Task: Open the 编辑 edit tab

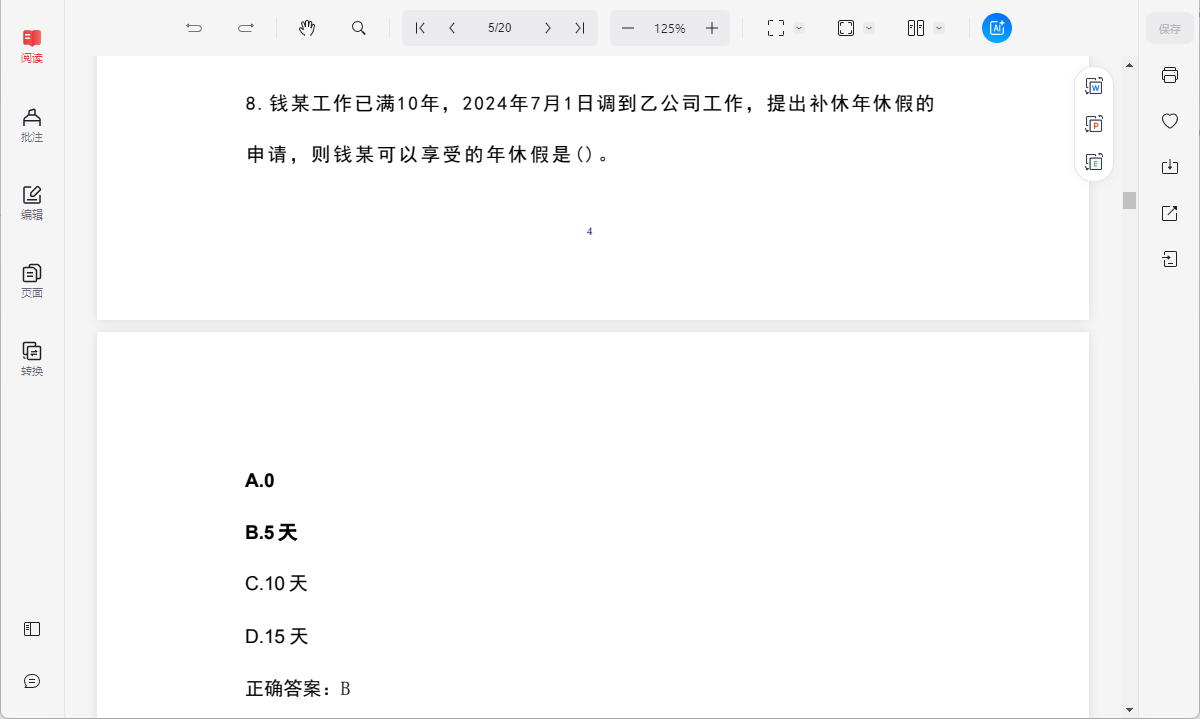Action: pyautogui.click(x=32, y=203)
